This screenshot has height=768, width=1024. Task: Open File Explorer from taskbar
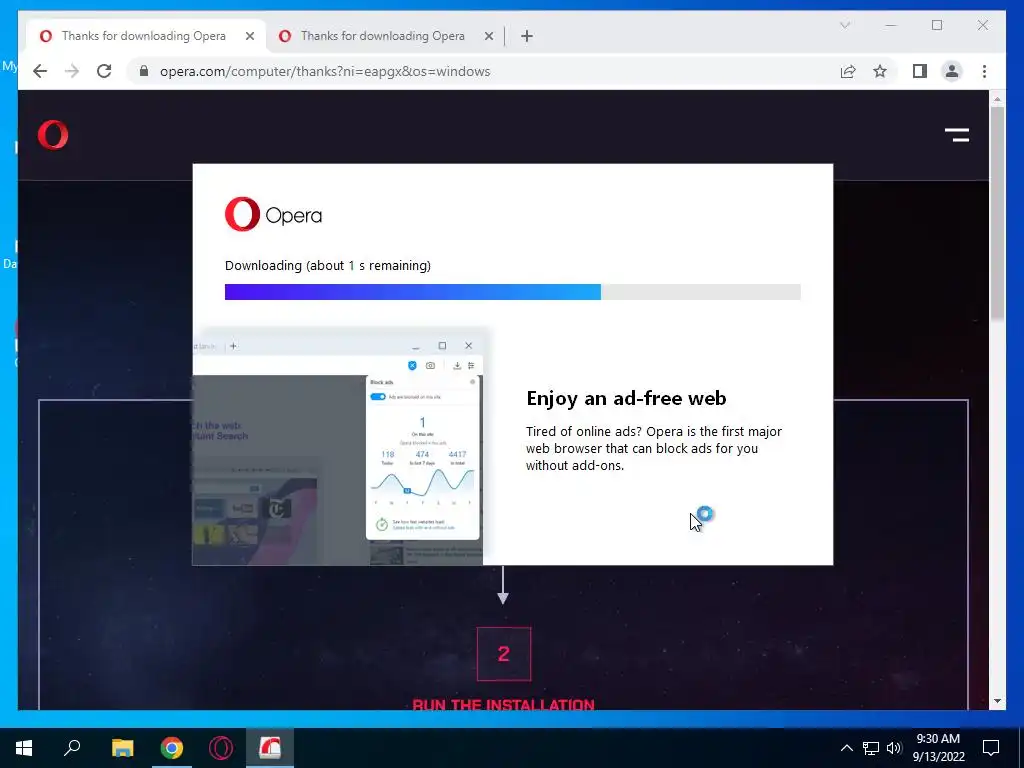pos(122,748)
